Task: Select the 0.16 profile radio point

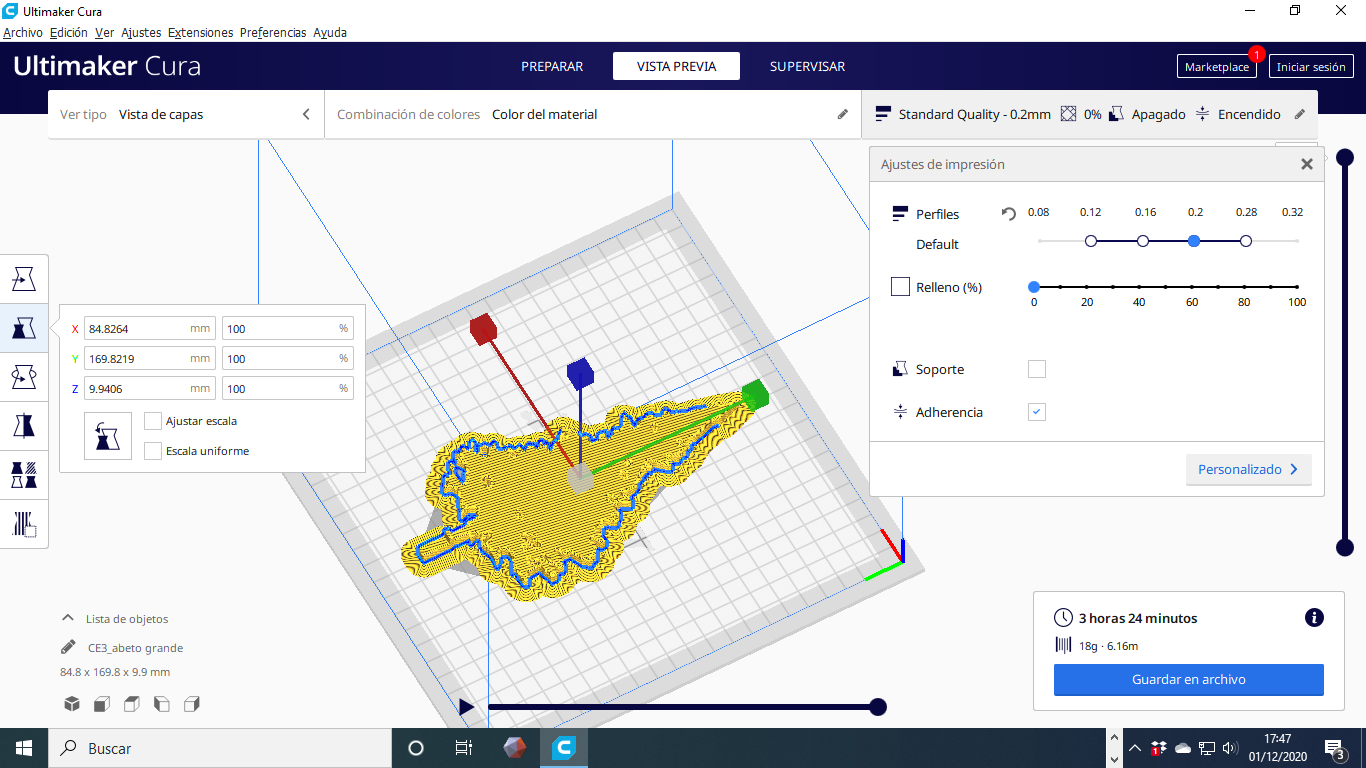Action: click(x=1143, y=241)
